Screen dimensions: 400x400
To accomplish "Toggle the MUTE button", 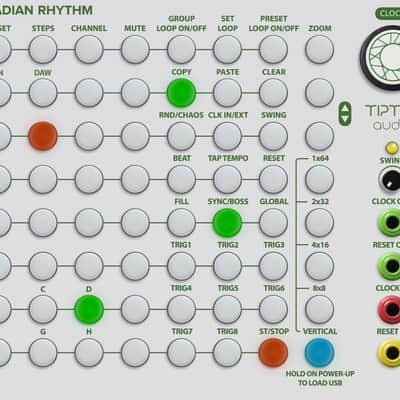I will click(135, 50).
